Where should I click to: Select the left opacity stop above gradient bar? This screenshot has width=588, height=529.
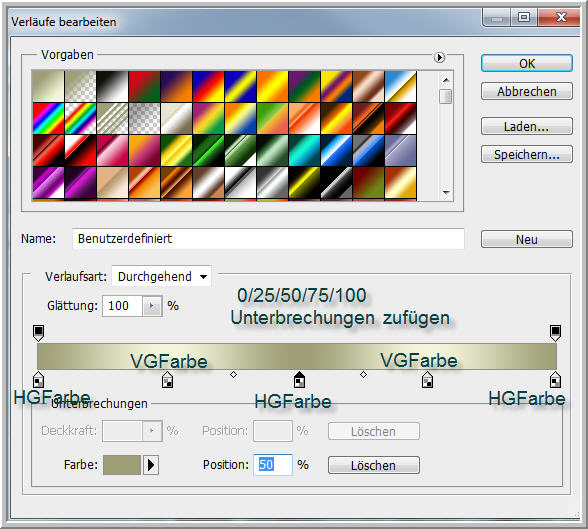(x=38, y=333)
